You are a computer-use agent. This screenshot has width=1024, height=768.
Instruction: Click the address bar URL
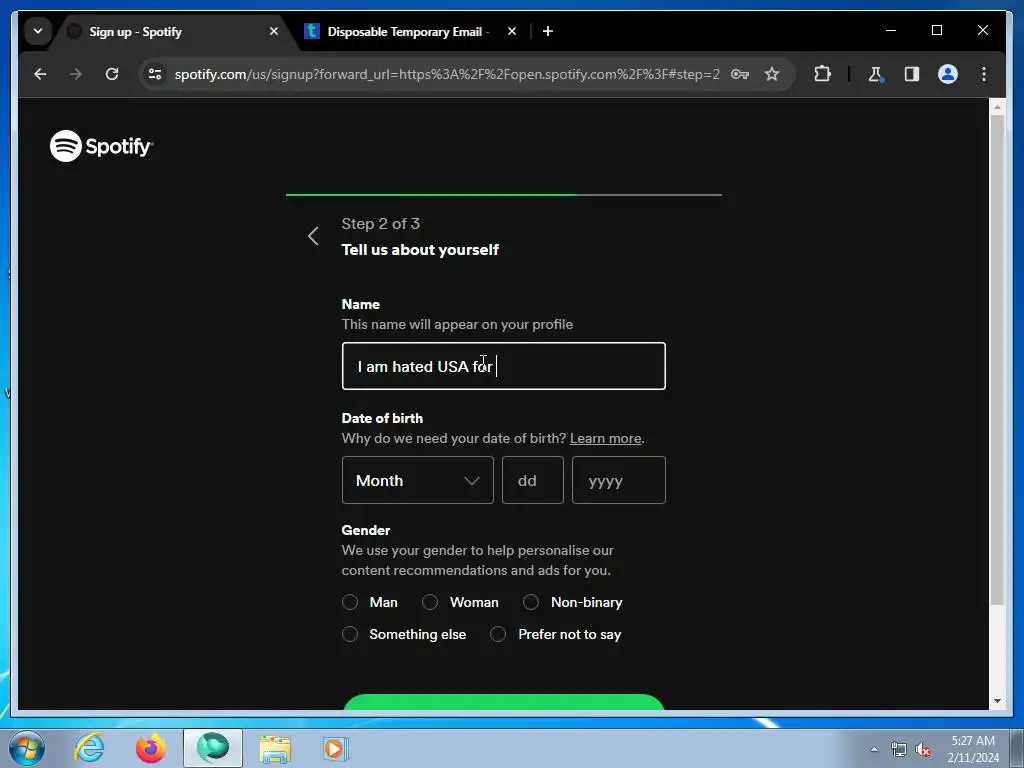[x=447, y=74]
